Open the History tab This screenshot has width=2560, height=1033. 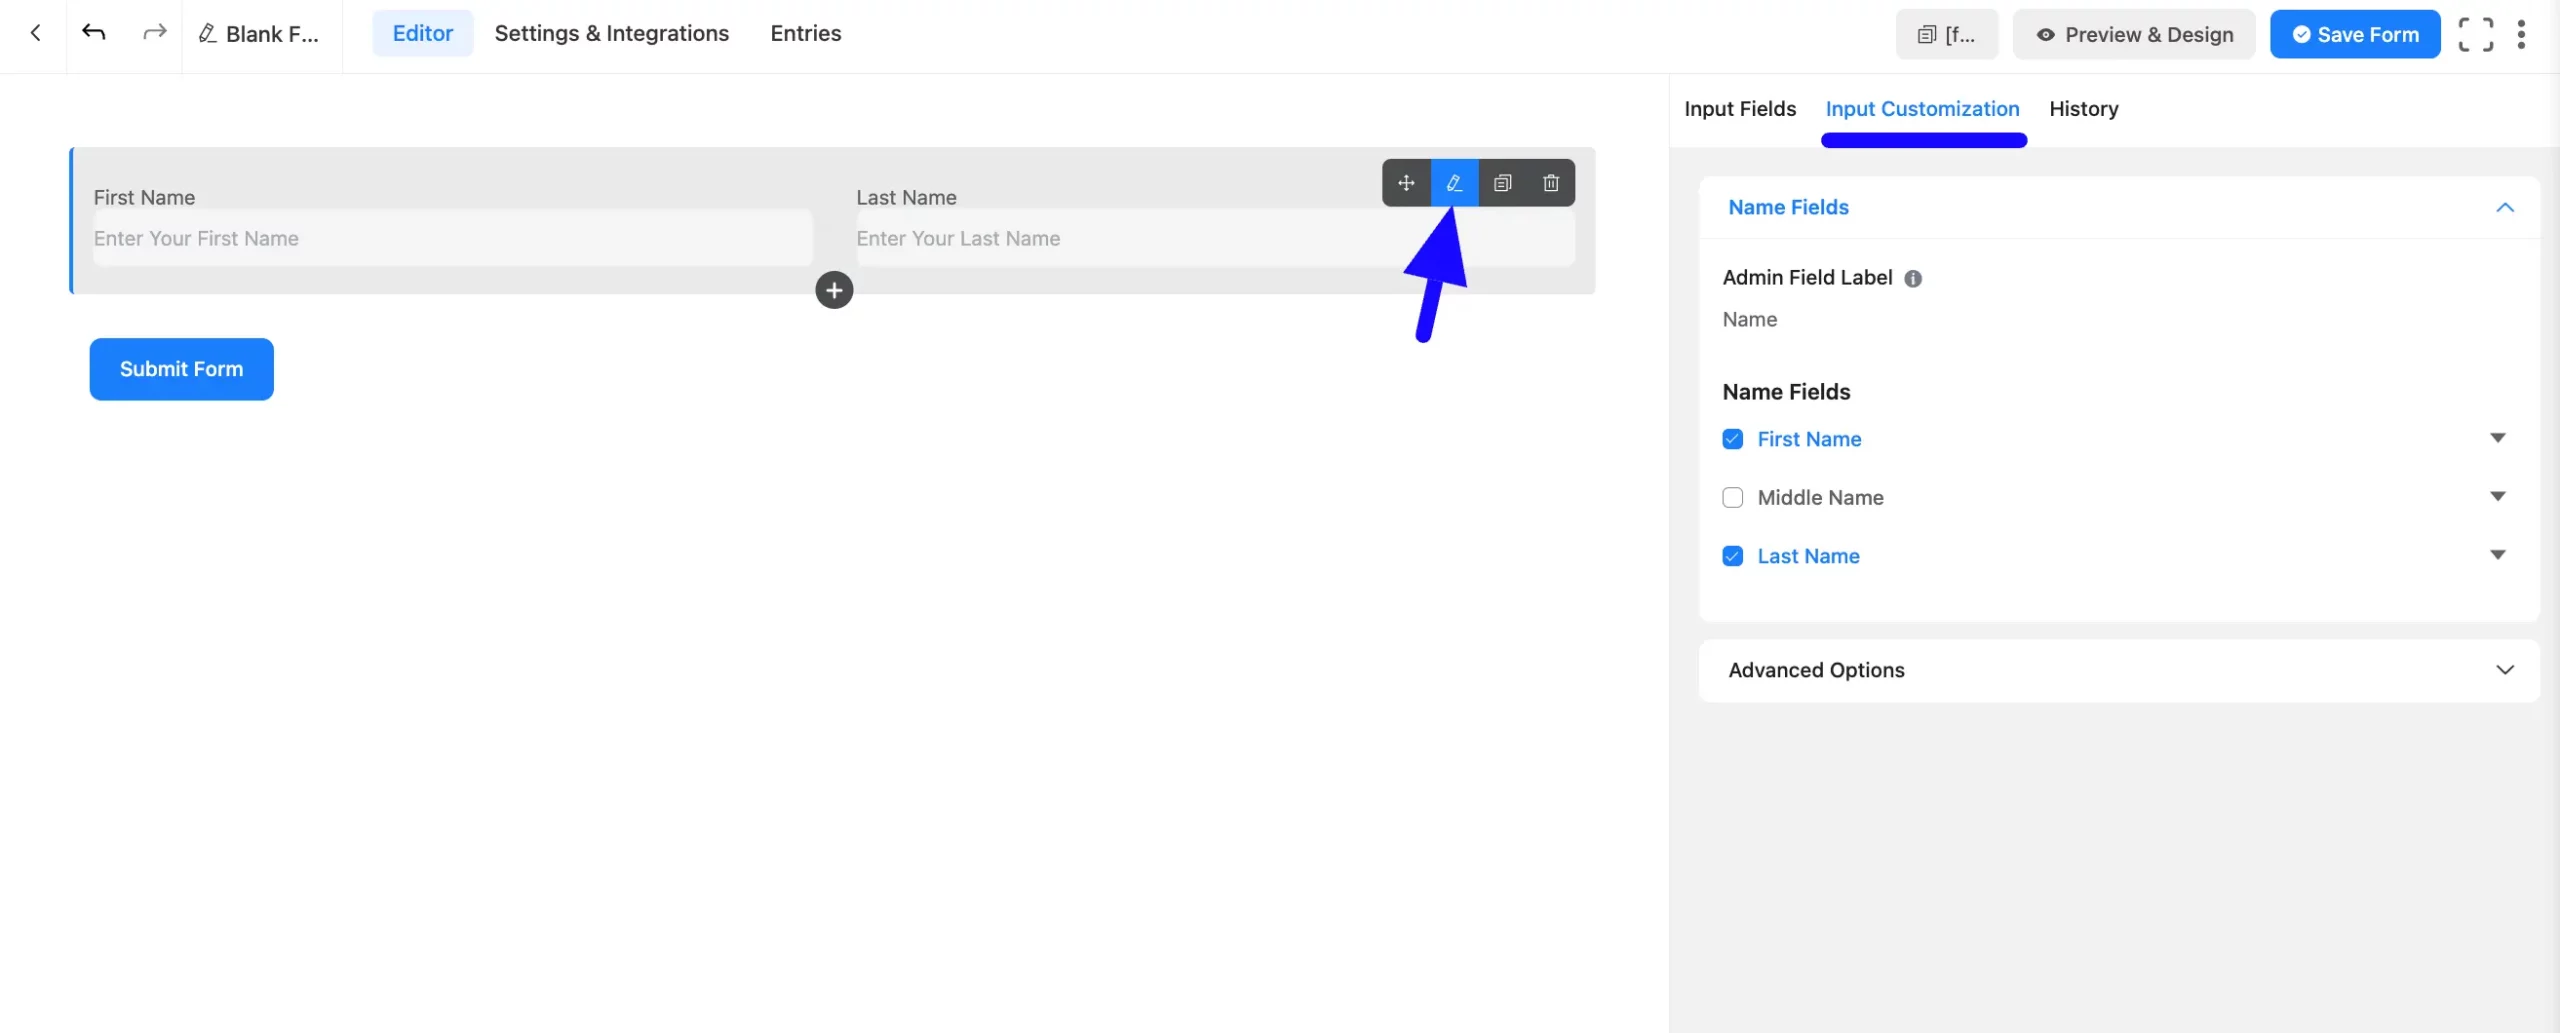tap(2083, 108)
